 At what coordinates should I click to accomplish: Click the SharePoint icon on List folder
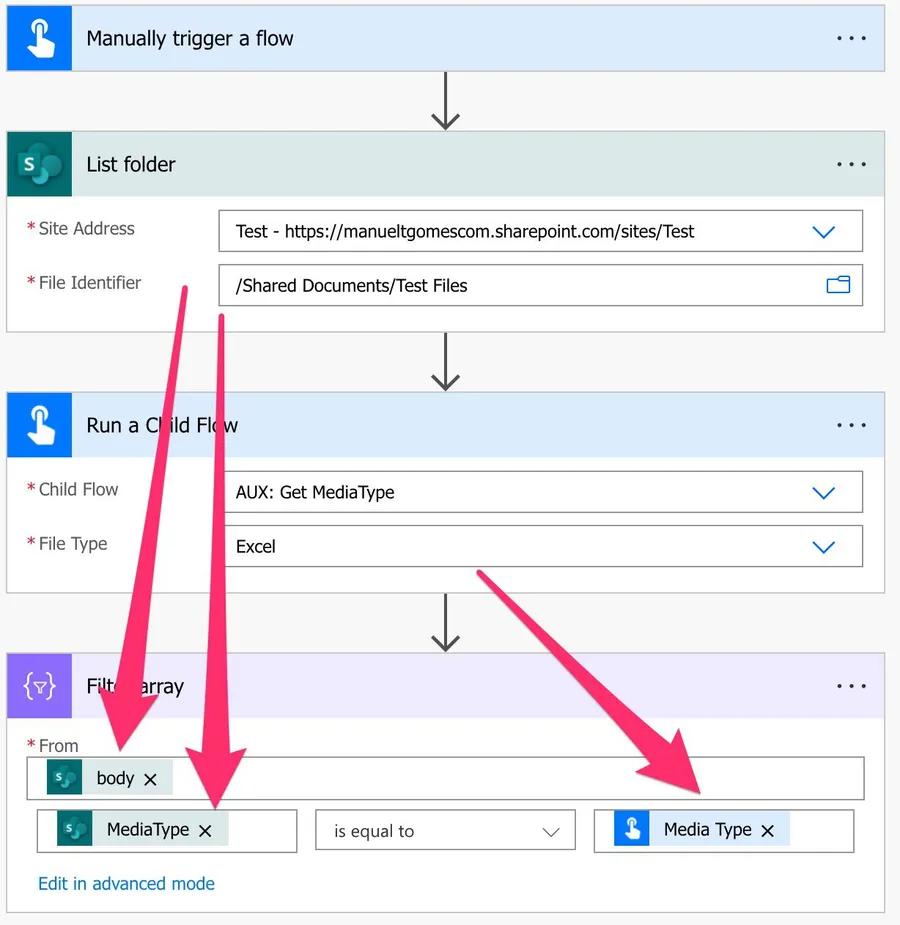[39, 164]
